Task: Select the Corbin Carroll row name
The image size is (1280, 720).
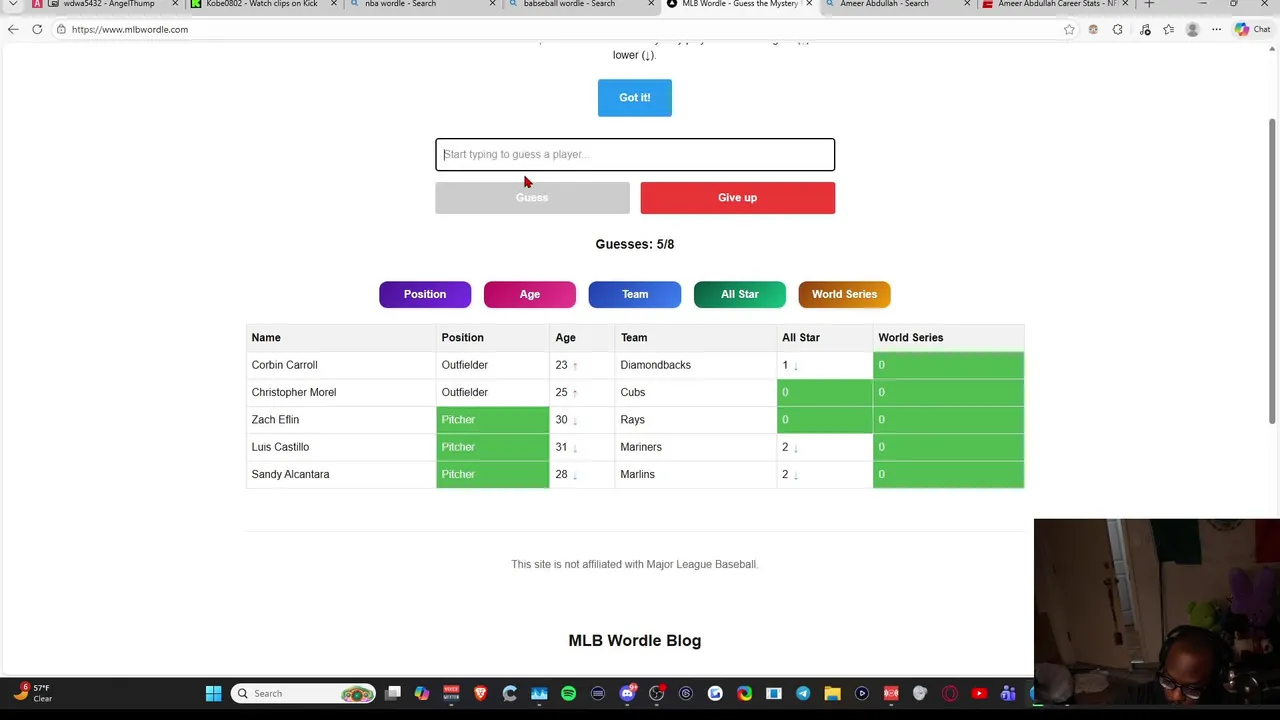Action: (x=284, y=365)
